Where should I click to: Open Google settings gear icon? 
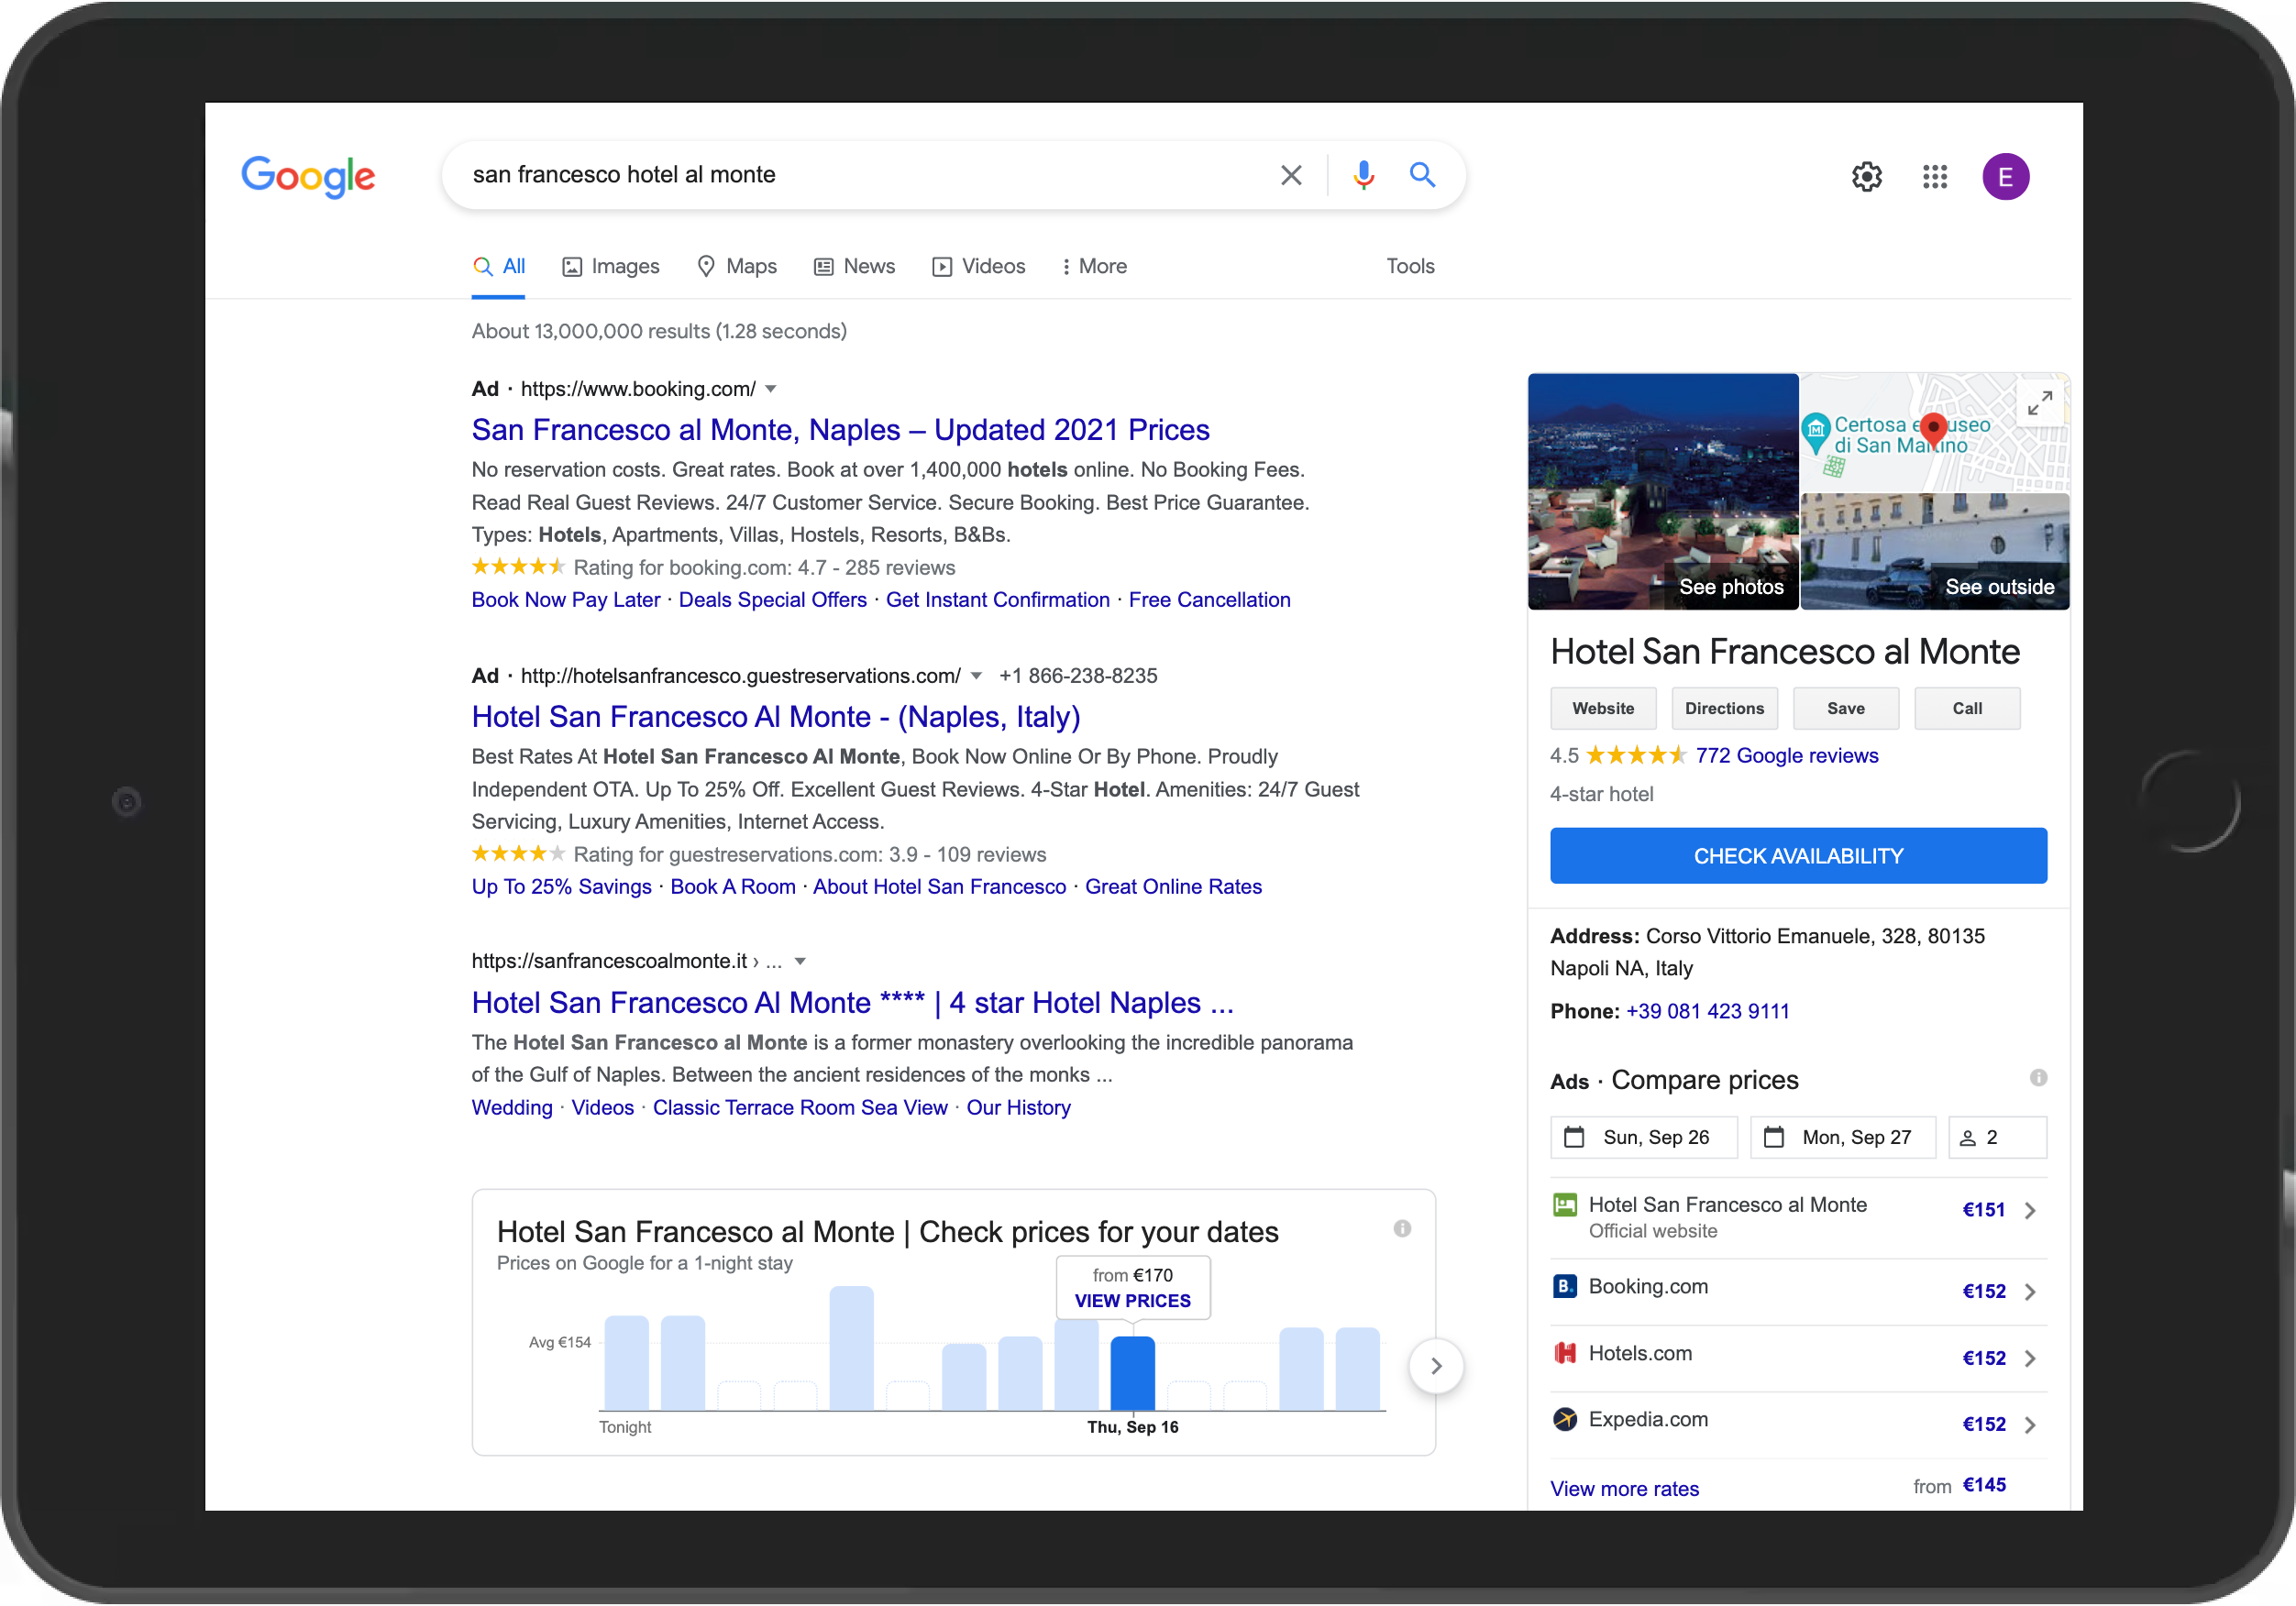pos(1866,177)
